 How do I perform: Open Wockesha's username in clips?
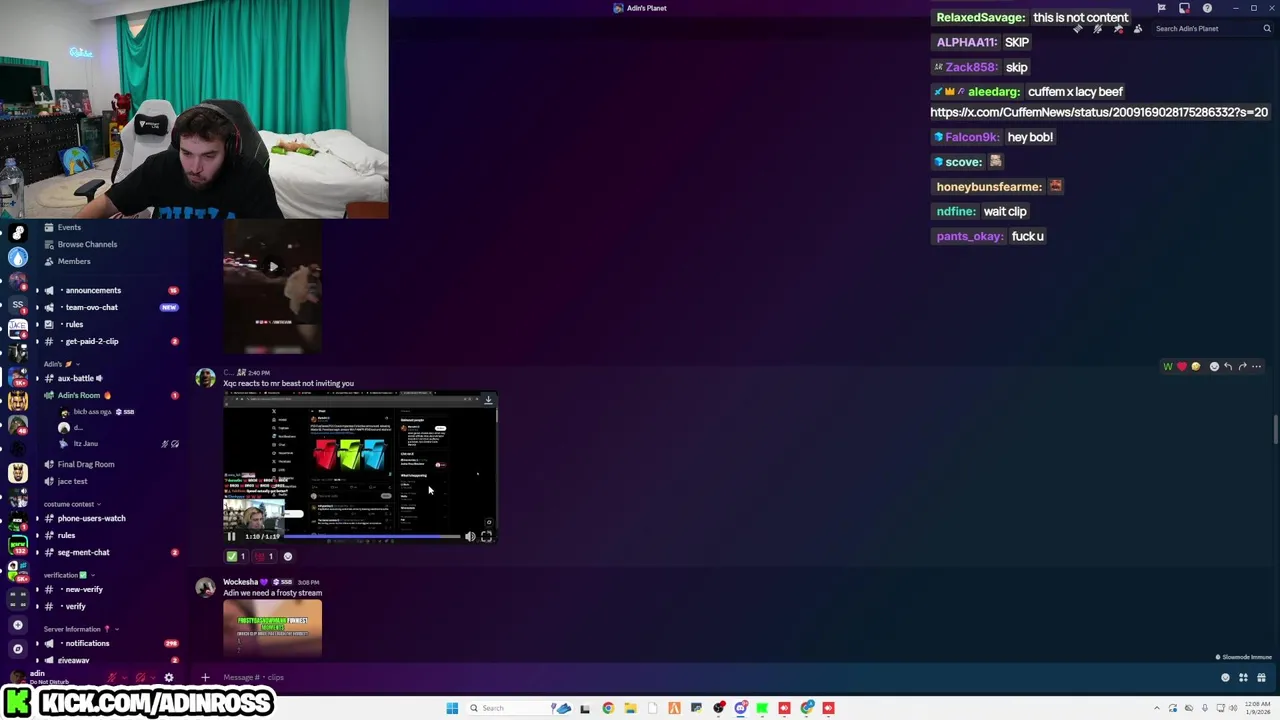pyautogui.click(x=240, y=582)
